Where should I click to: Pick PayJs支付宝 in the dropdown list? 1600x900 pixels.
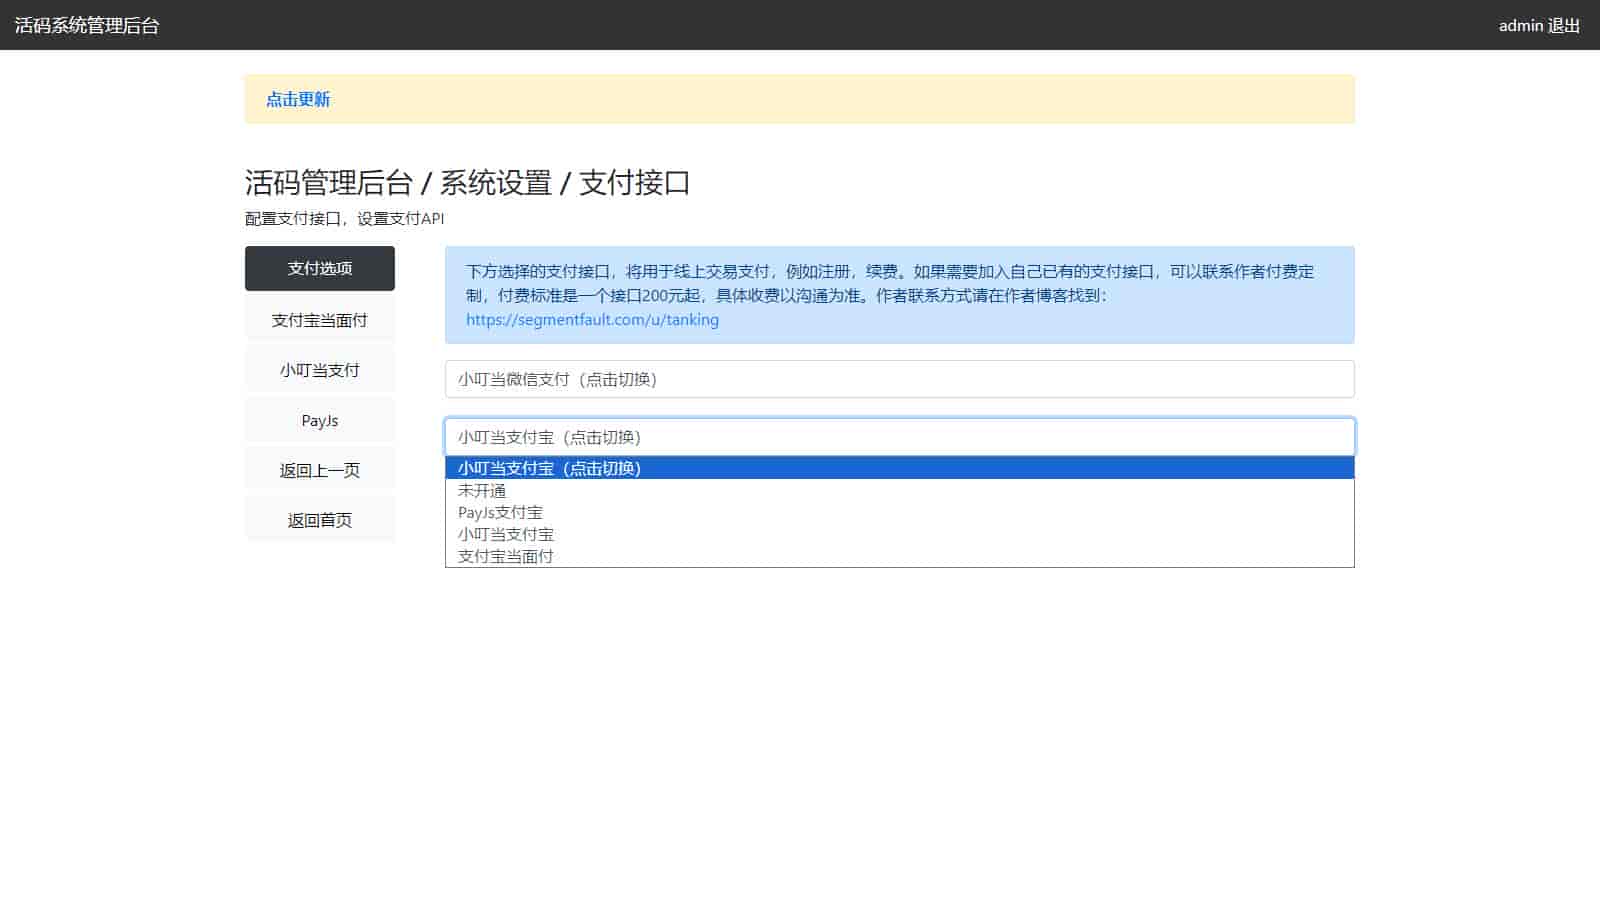500,512
